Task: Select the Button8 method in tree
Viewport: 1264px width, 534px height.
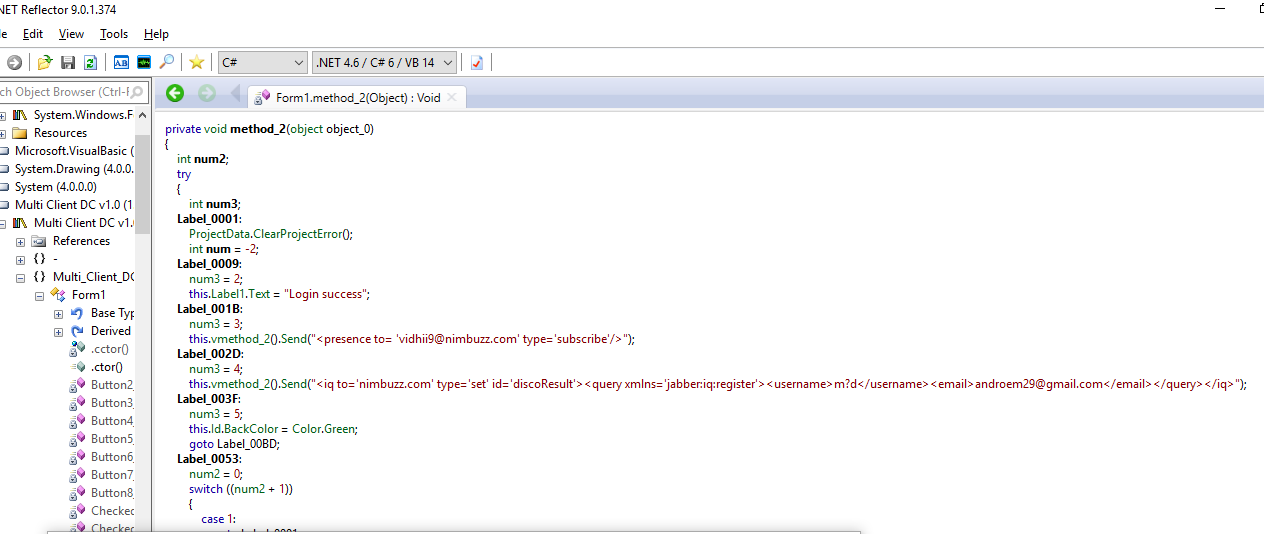Action: [111, 493]
